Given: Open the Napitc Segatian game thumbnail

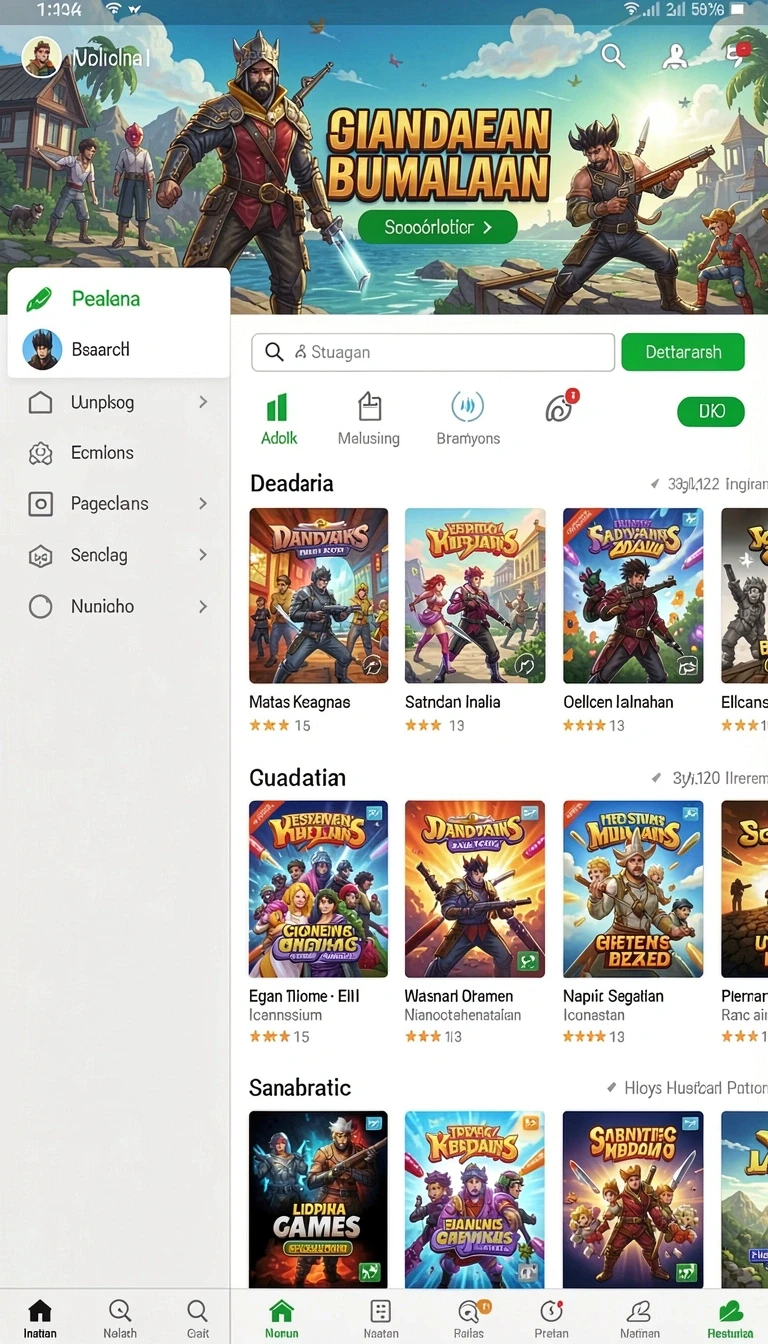Looking at the screenshot, I should 633,889.
